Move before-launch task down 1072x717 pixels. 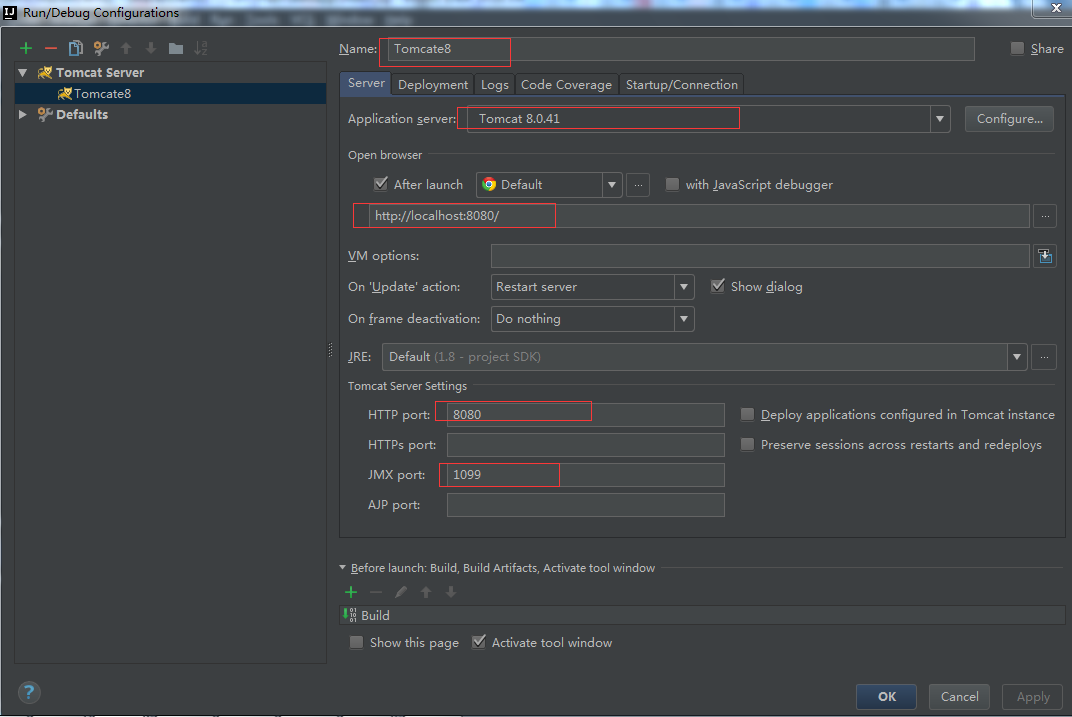[x=451, y=592]
